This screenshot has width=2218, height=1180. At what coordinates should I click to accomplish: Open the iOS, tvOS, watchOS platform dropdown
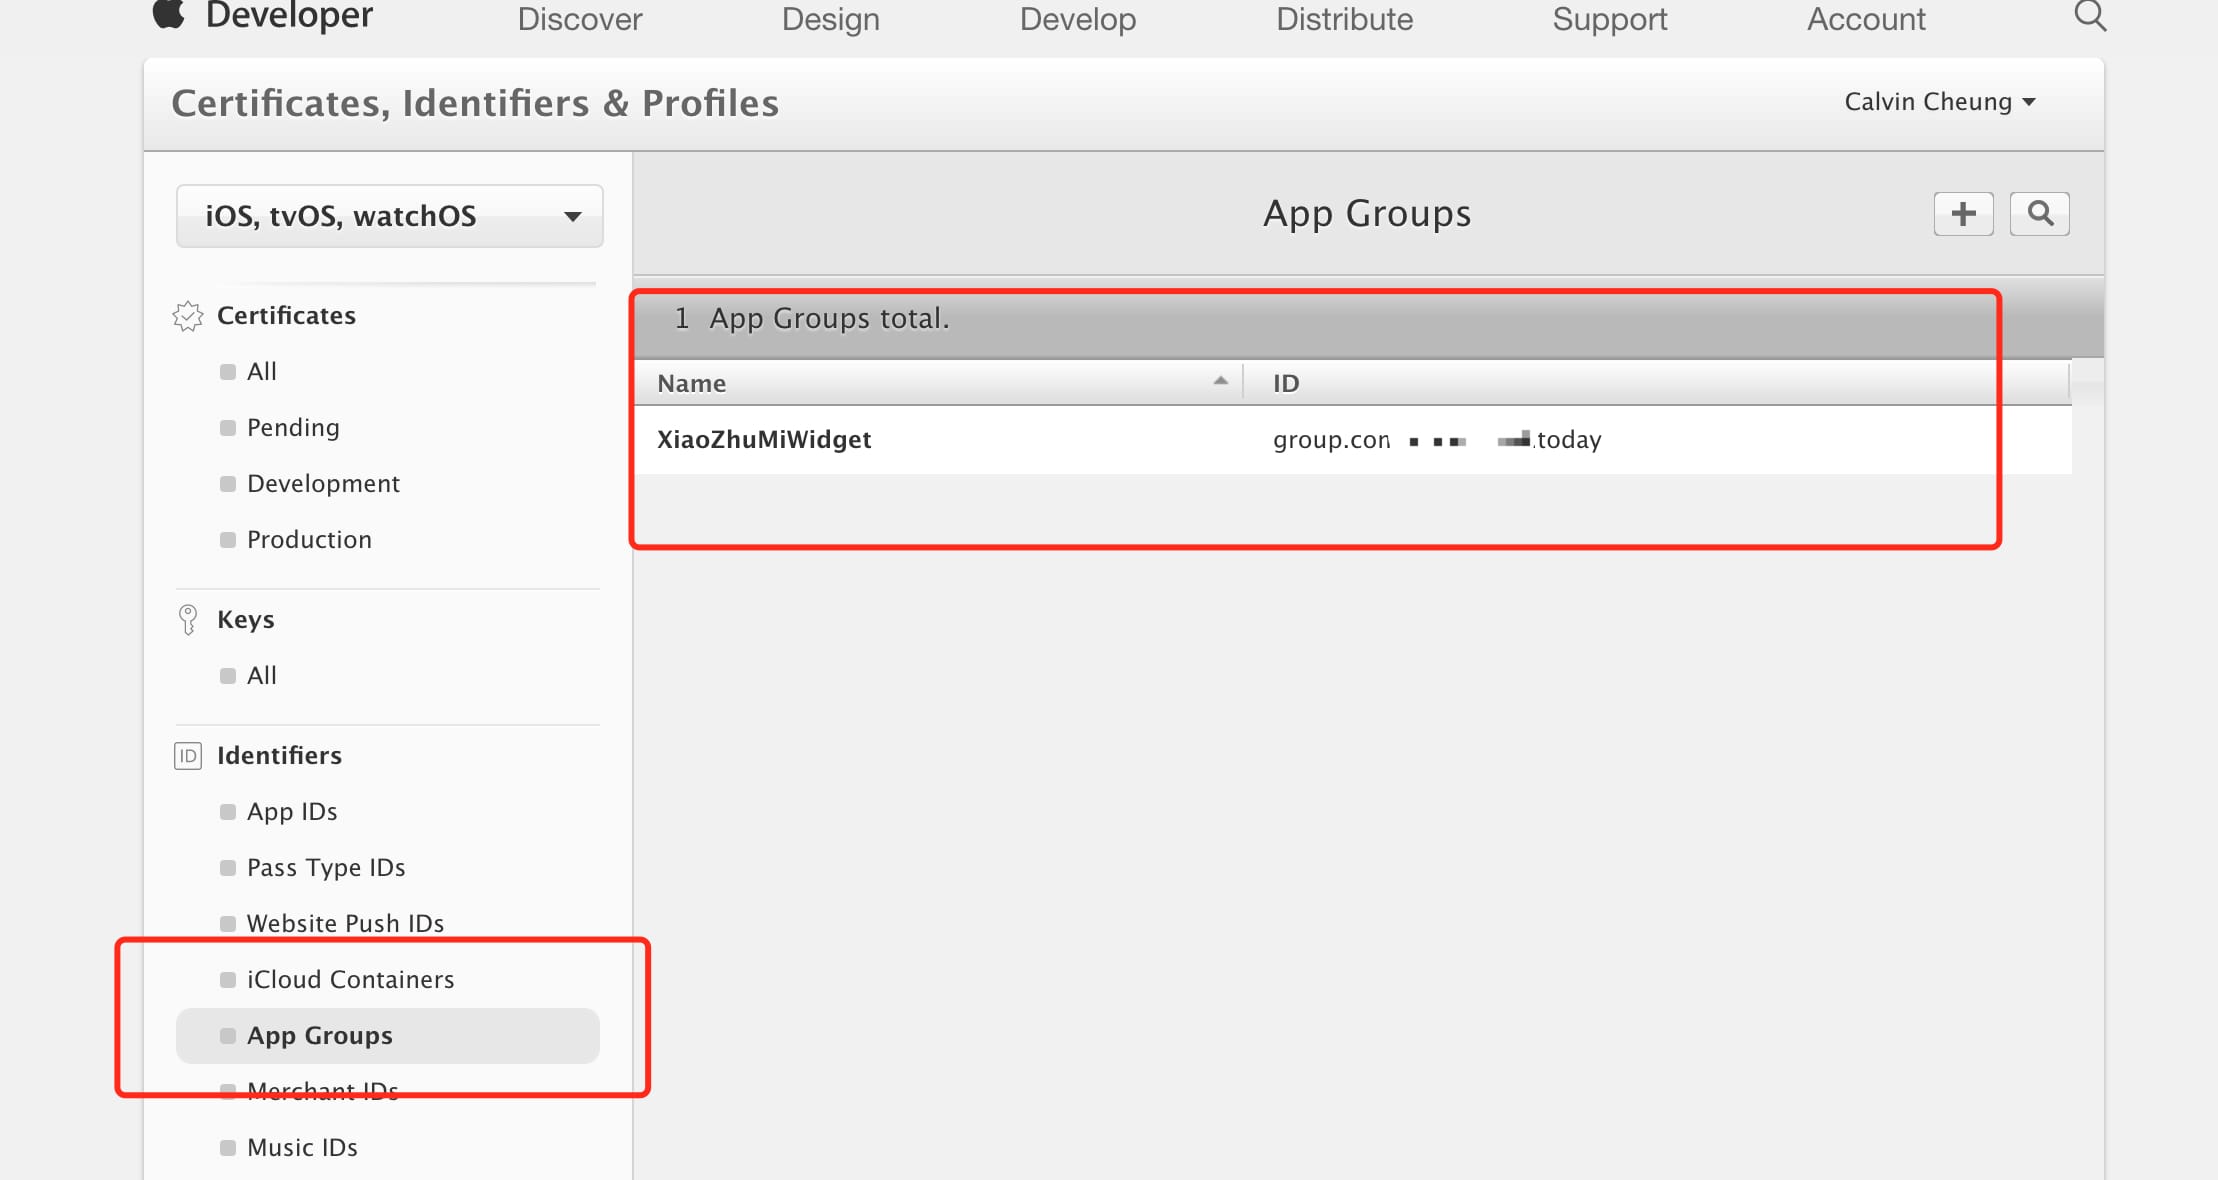click(x=389, y=216)
